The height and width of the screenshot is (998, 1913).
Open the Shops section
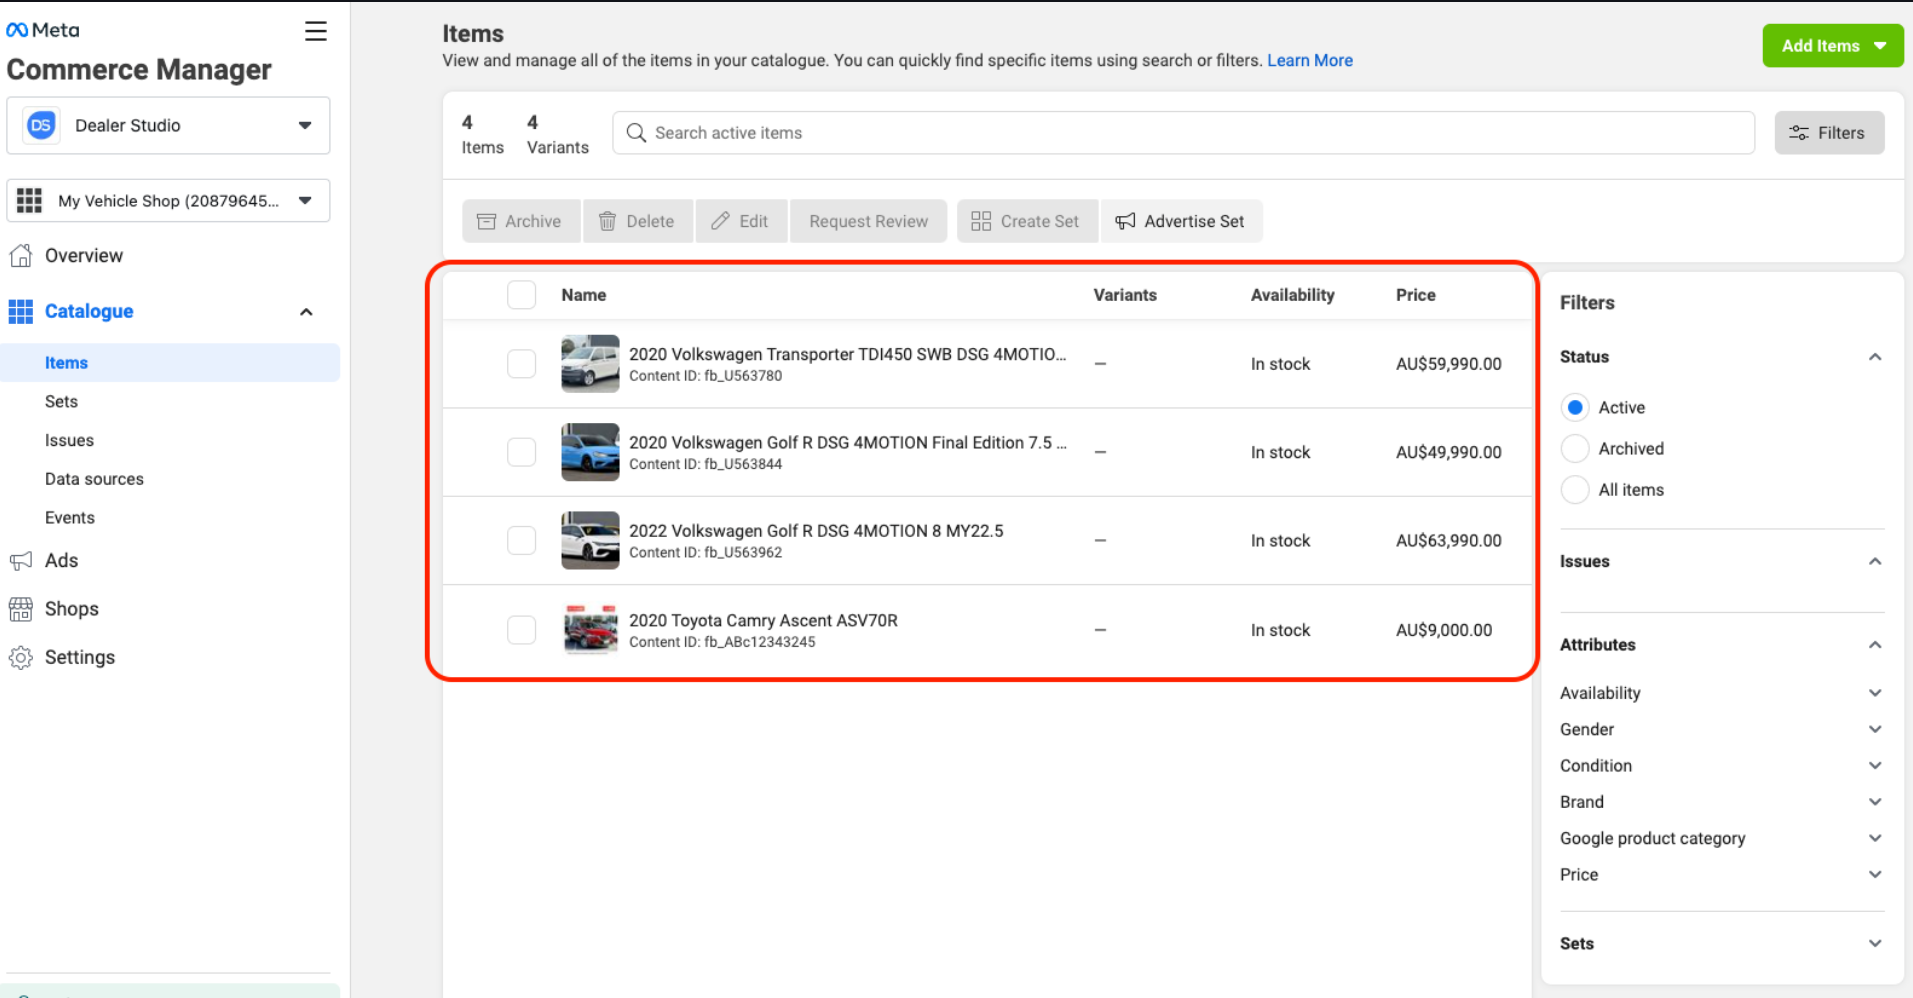[x=72, y=609]
